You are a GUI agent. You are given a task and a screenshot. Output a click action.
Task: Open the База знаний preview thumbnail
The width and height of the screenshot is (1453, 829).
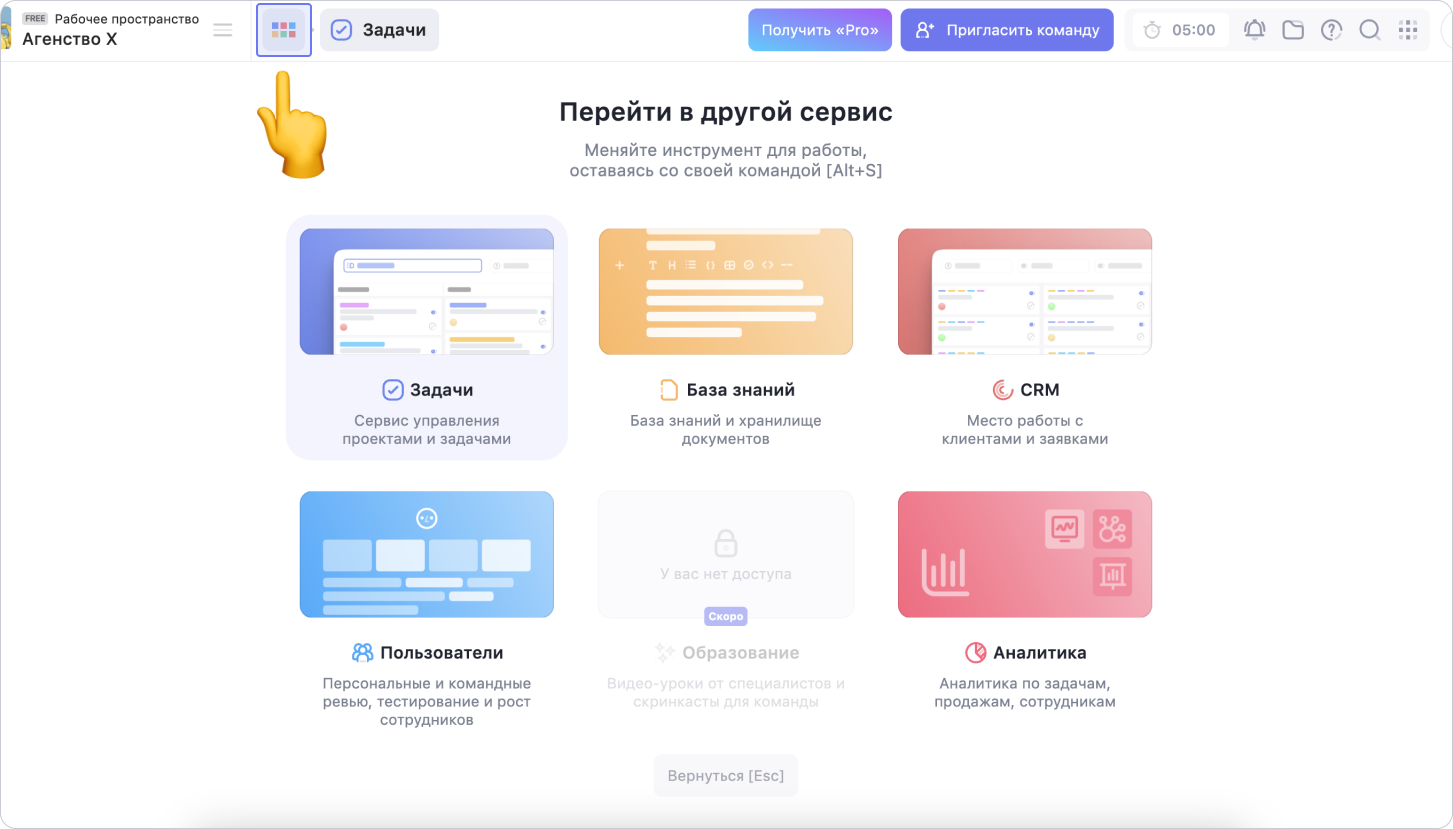[x=725, y=291]
